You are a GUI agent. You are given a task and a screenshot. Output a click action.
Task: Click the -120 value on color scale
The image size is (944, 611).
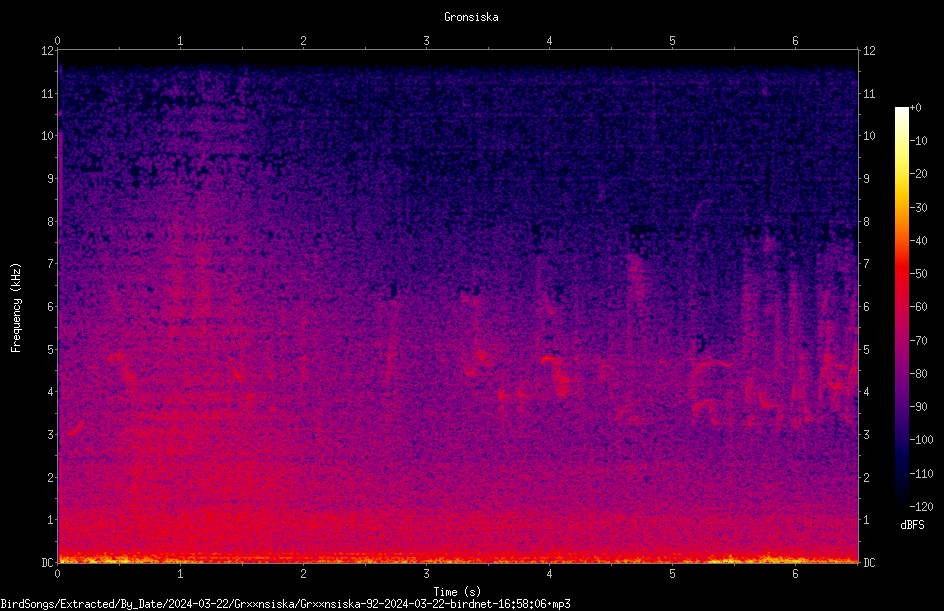pos(921,506)
